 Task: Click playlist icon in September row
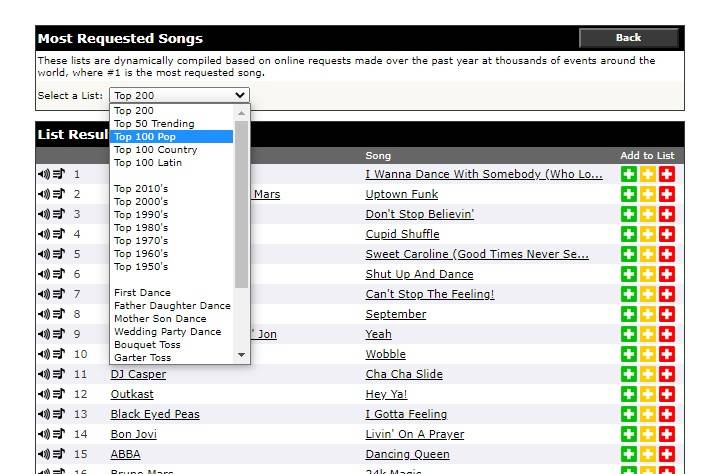[x=59, y=314]
